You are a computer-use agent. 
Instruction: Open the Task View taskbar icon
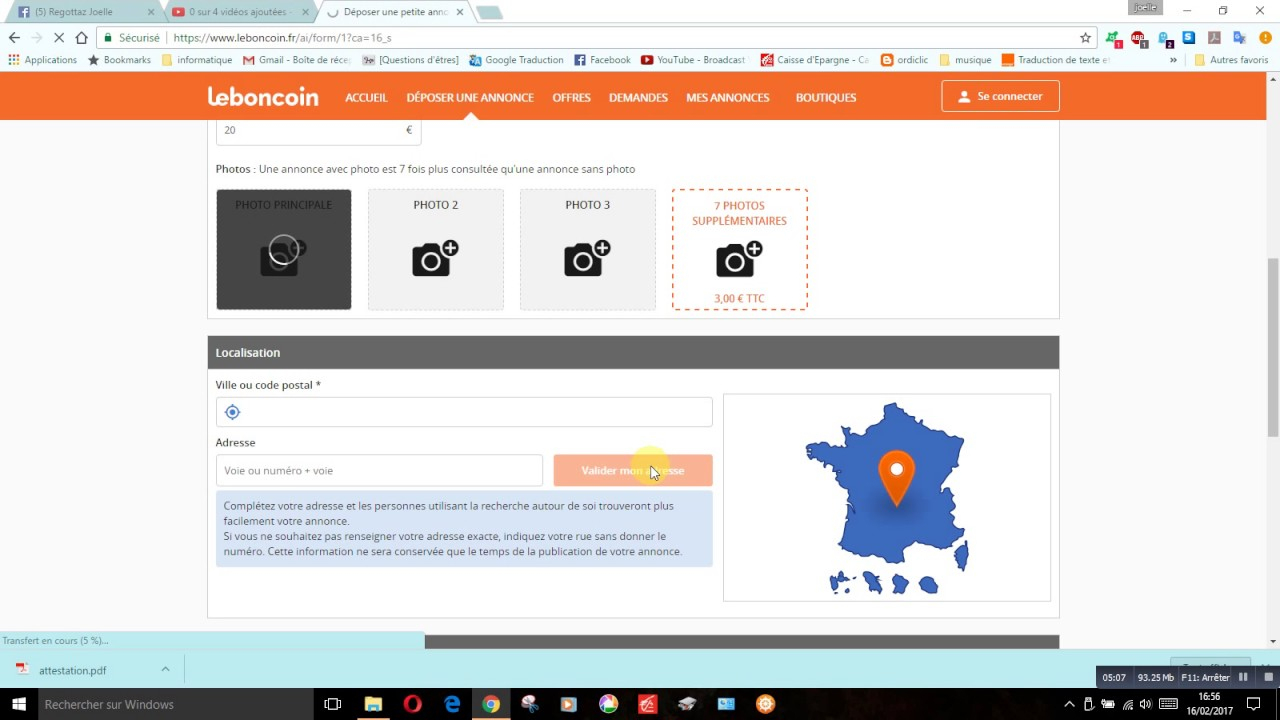pos(333,704)
